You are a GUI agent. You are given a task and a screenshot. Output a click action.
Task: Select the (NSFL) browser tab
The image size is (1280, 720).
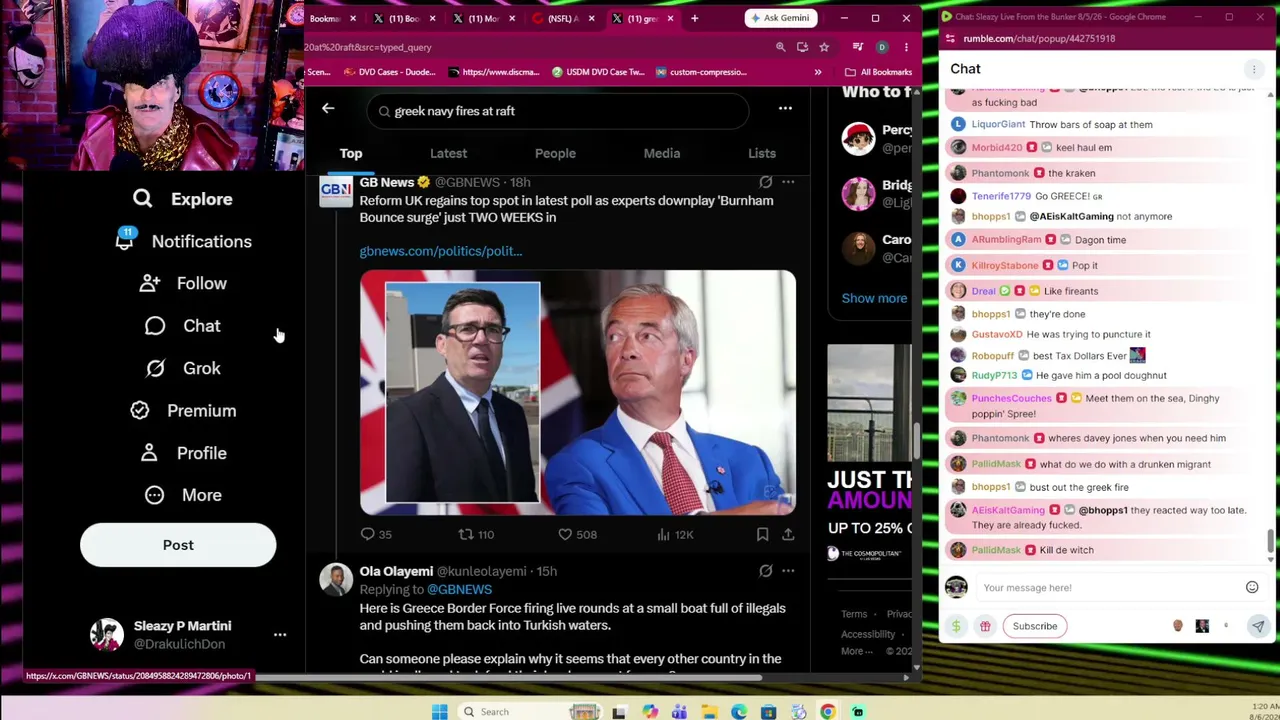pyautogui.click(x=564, y=18)
